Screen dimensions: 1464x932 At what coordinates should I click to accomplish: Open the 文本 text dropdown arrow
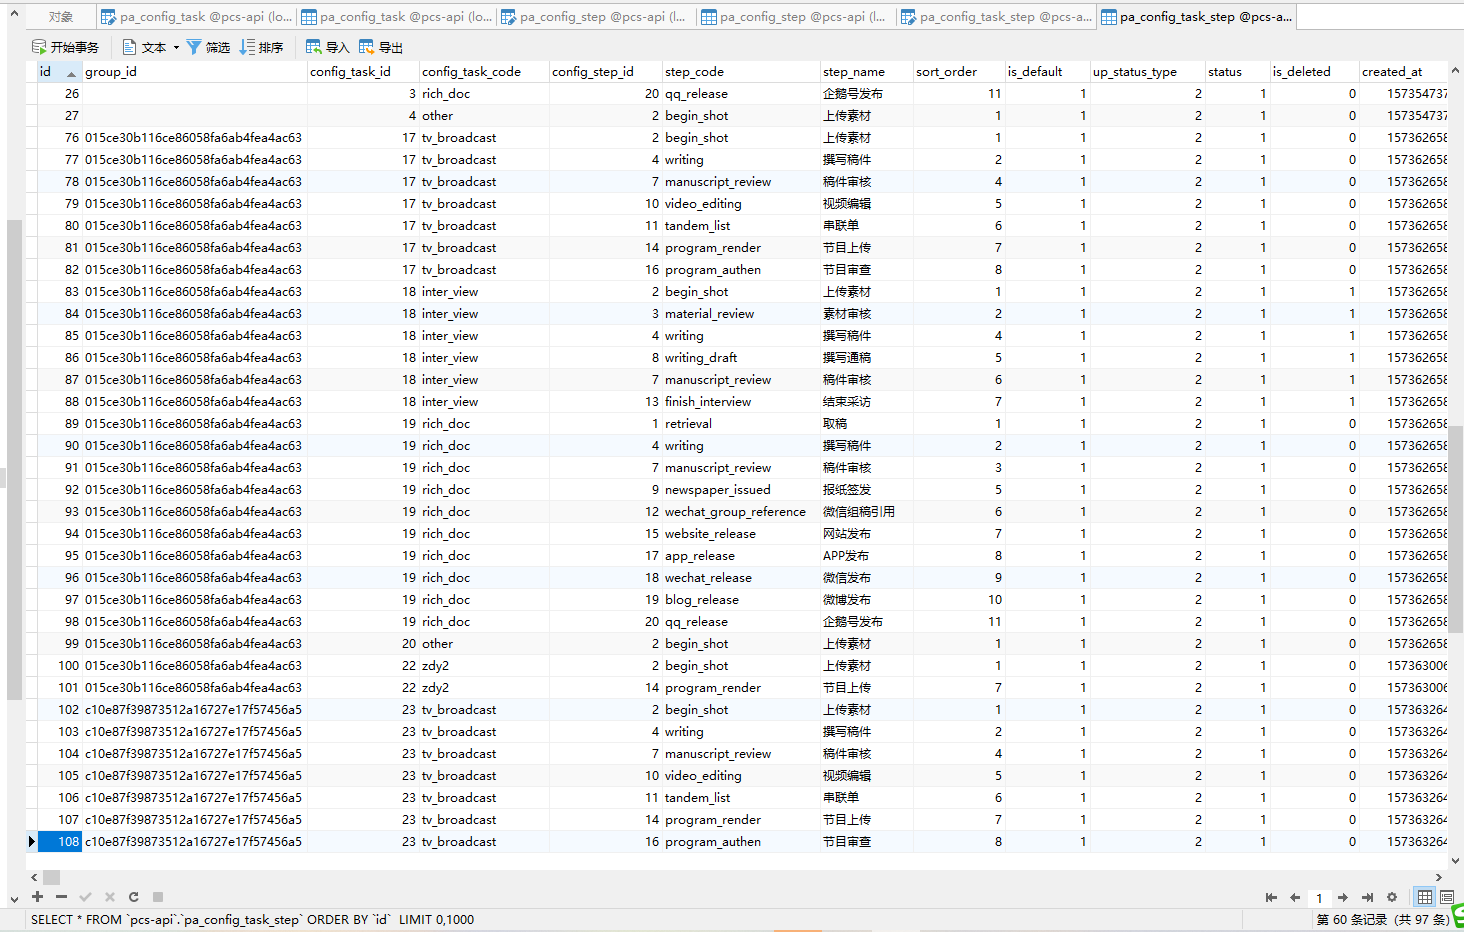click(x=176, y=47)
